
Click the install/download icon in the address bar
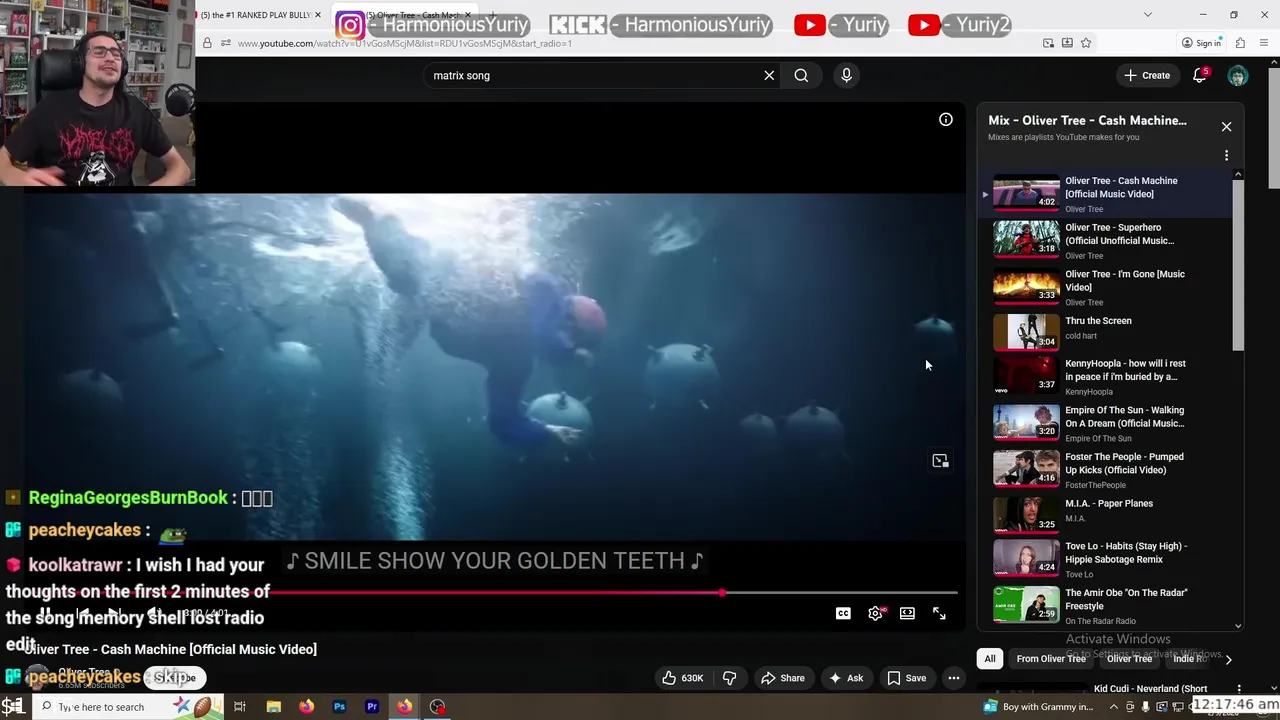tap(1067, 43)
